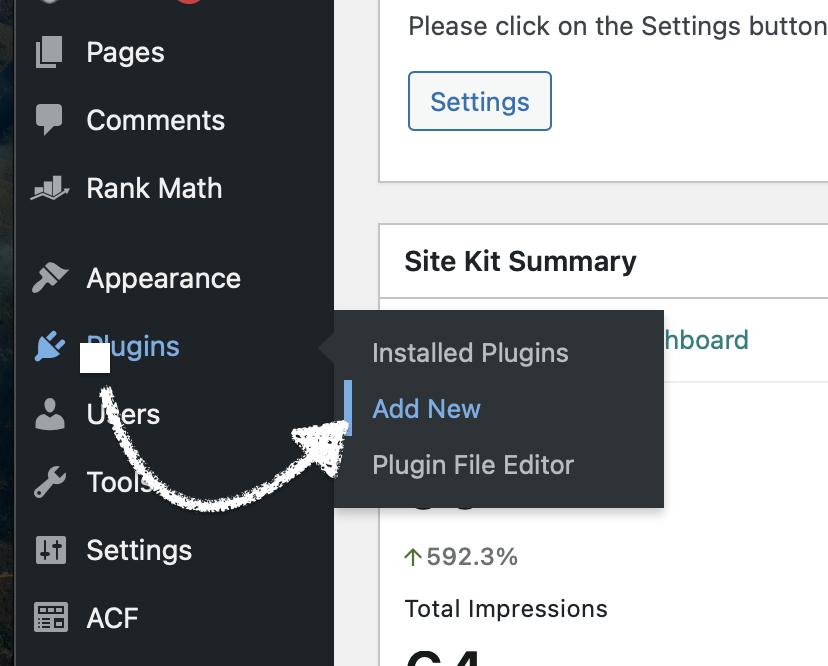This screenshot has height=666, width=828.
Task: Click the Site Kit Summary heading
Action: 520,261
